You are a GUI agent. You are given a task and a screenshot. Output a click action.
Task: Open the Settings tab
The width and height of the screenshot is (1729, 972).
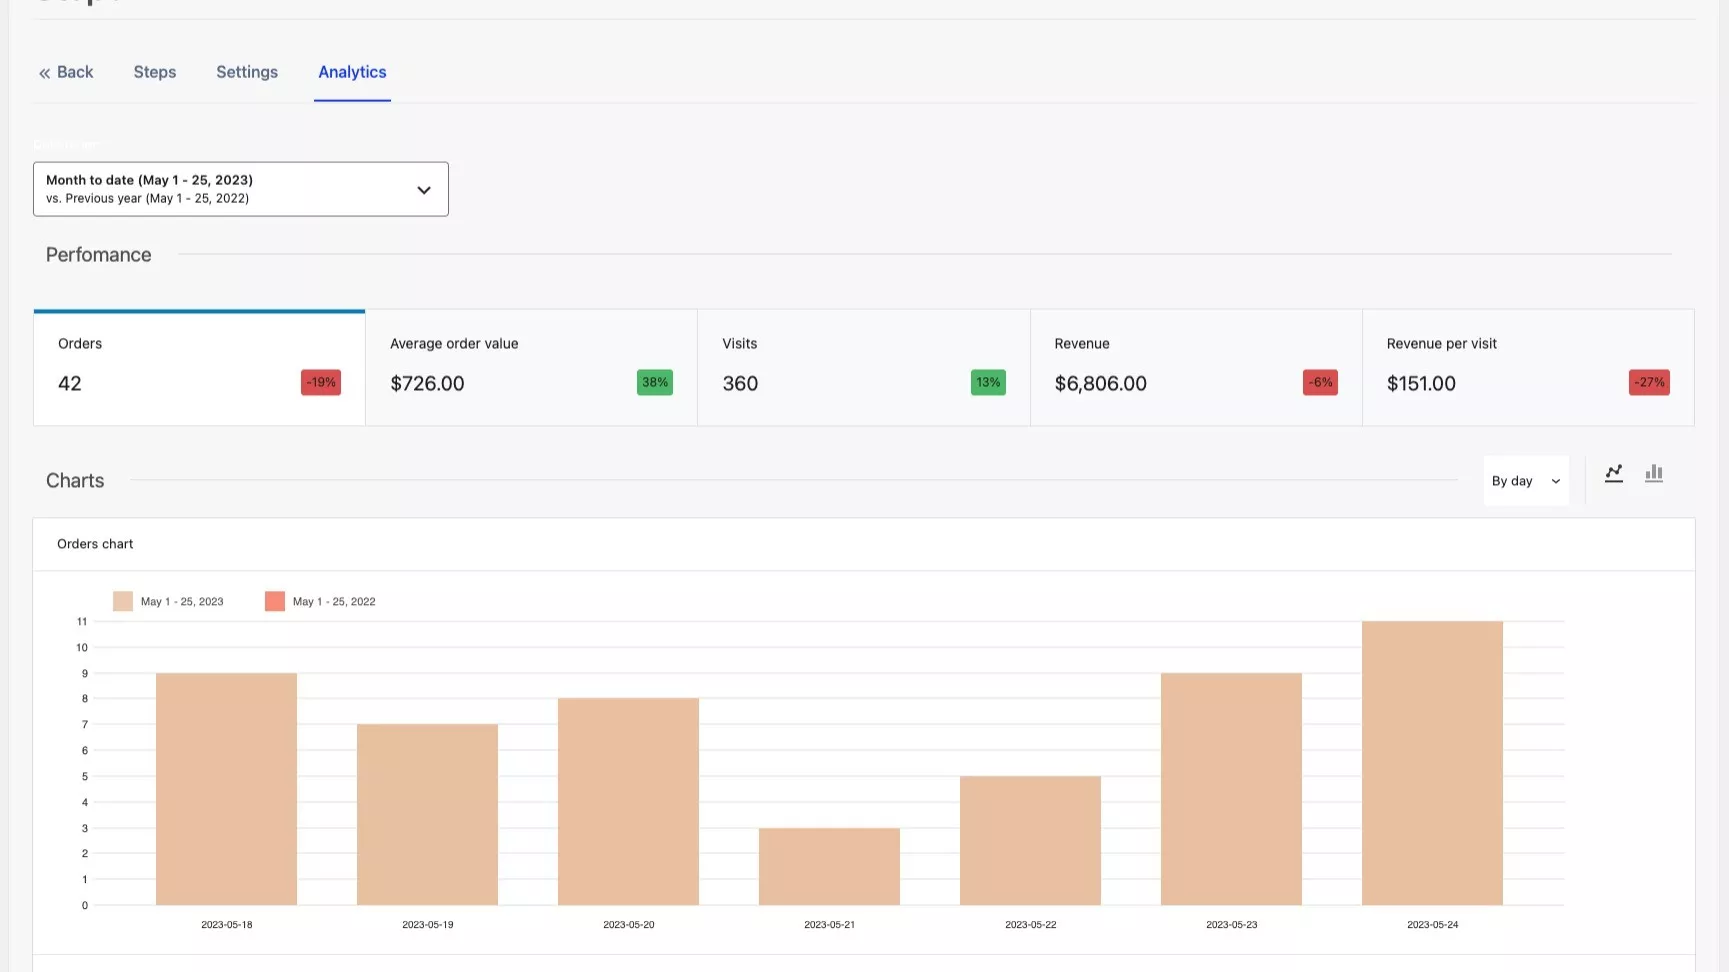click(x=247, y=72)
